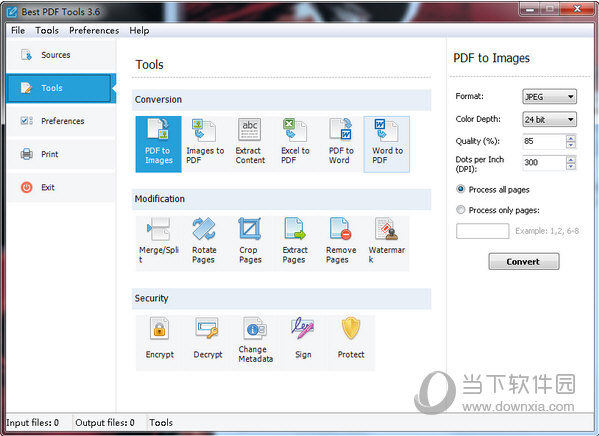
Task: Choose the Extract Content tool
Action: [250, 144]
